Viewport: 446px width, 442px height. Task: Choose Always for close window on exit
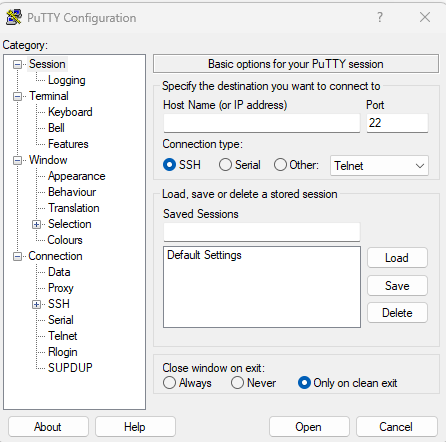click(169, 383)
